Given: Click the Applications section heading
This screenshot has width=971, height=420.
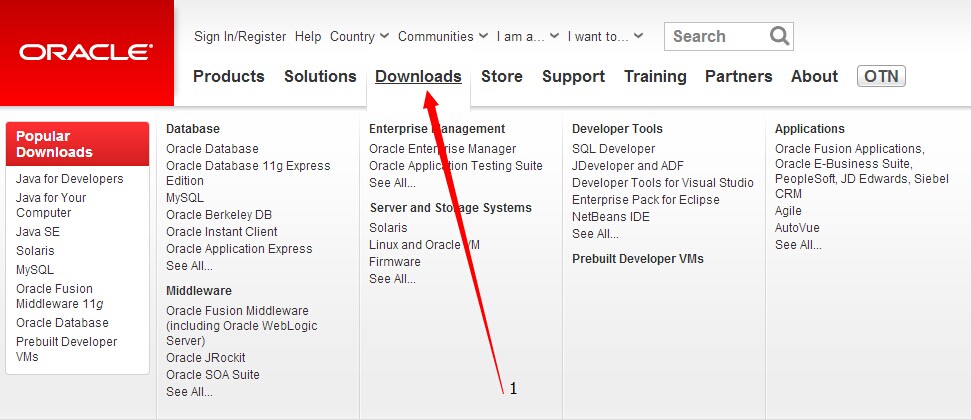Looking at the screenshot, I should click(810, 129).
